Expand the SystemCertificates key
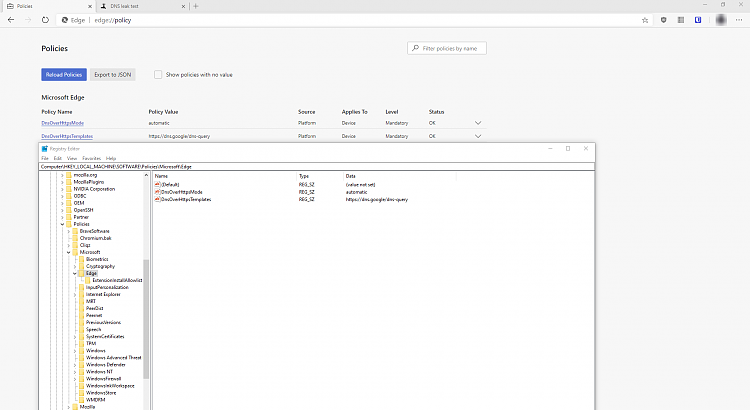Screen dimensions: 750x410 [x=75, y=336]
